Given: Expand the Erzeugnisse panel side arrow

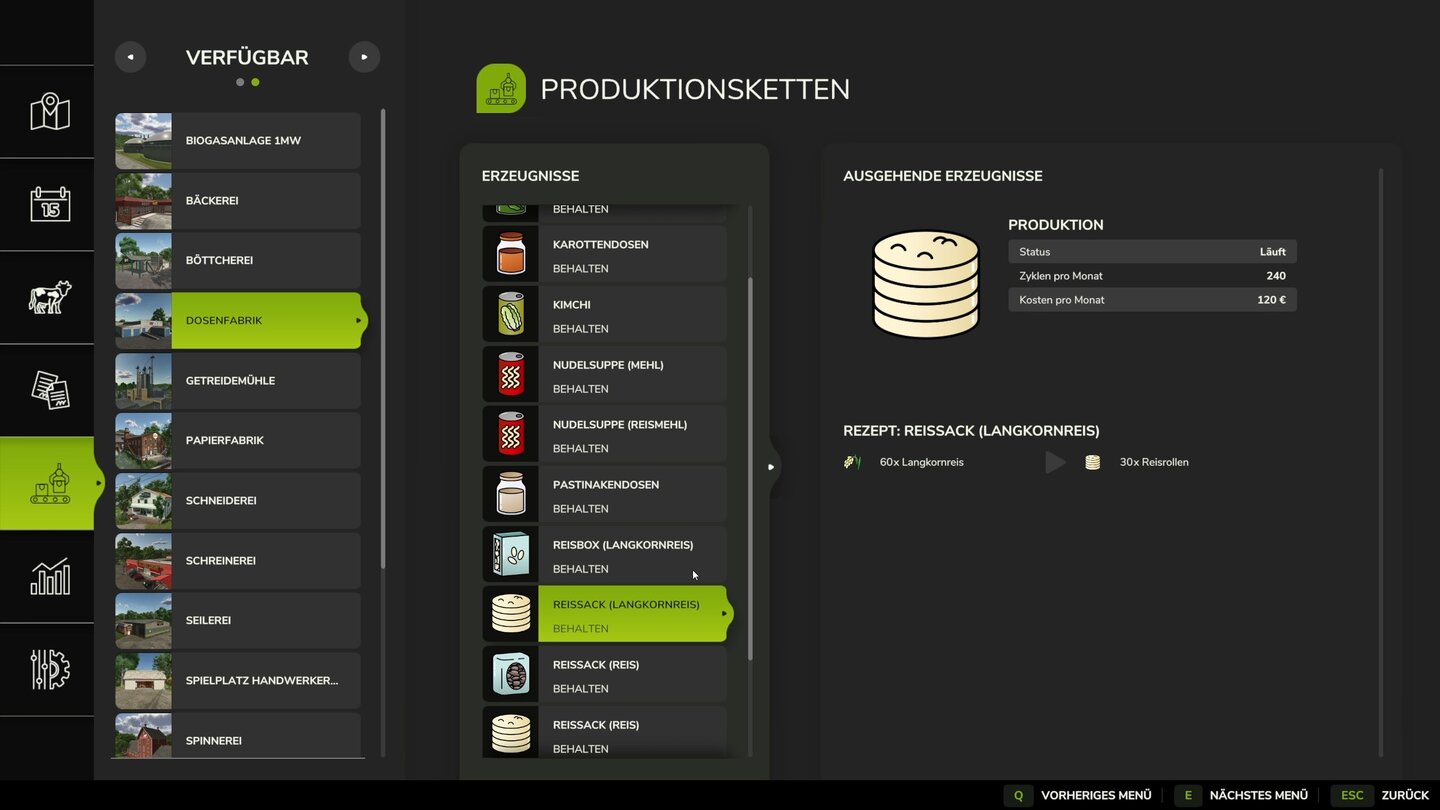Looking at the screenshot, I should click(x=771, y=467).
